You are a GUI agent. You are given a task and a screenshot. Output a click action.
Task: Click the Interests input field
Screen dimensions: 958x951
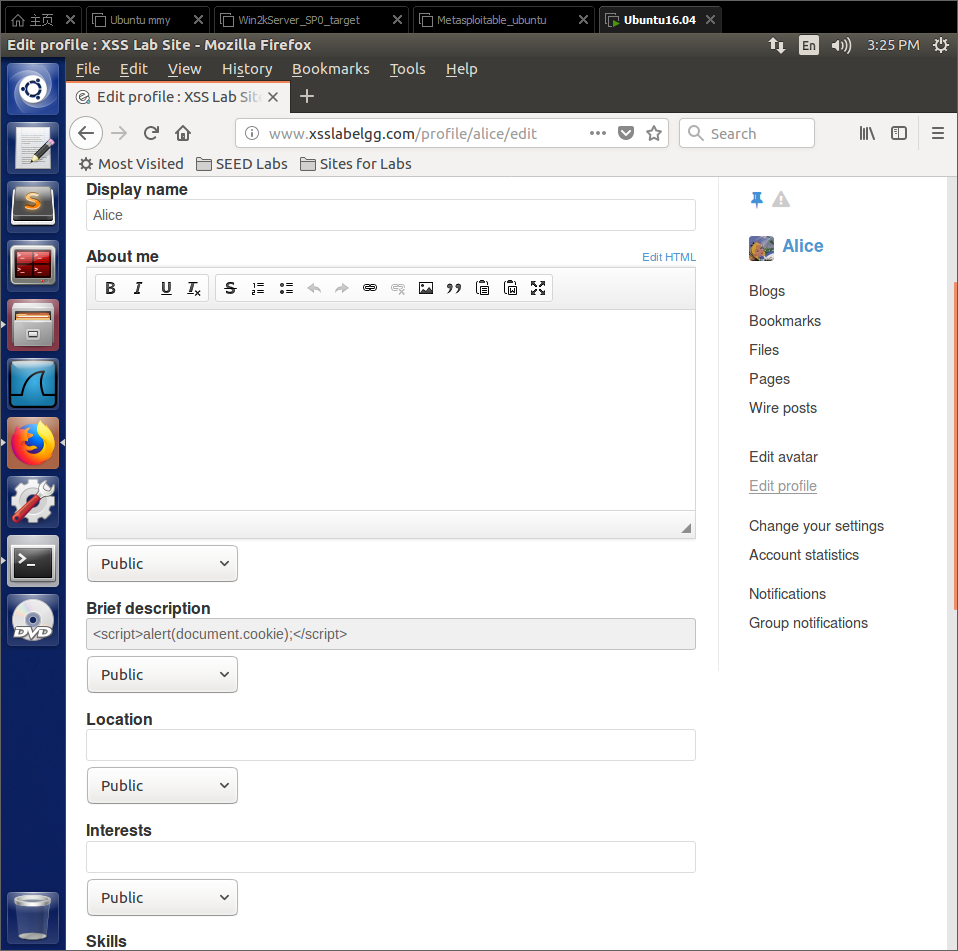pyautogui.click(x=391, y=857)
